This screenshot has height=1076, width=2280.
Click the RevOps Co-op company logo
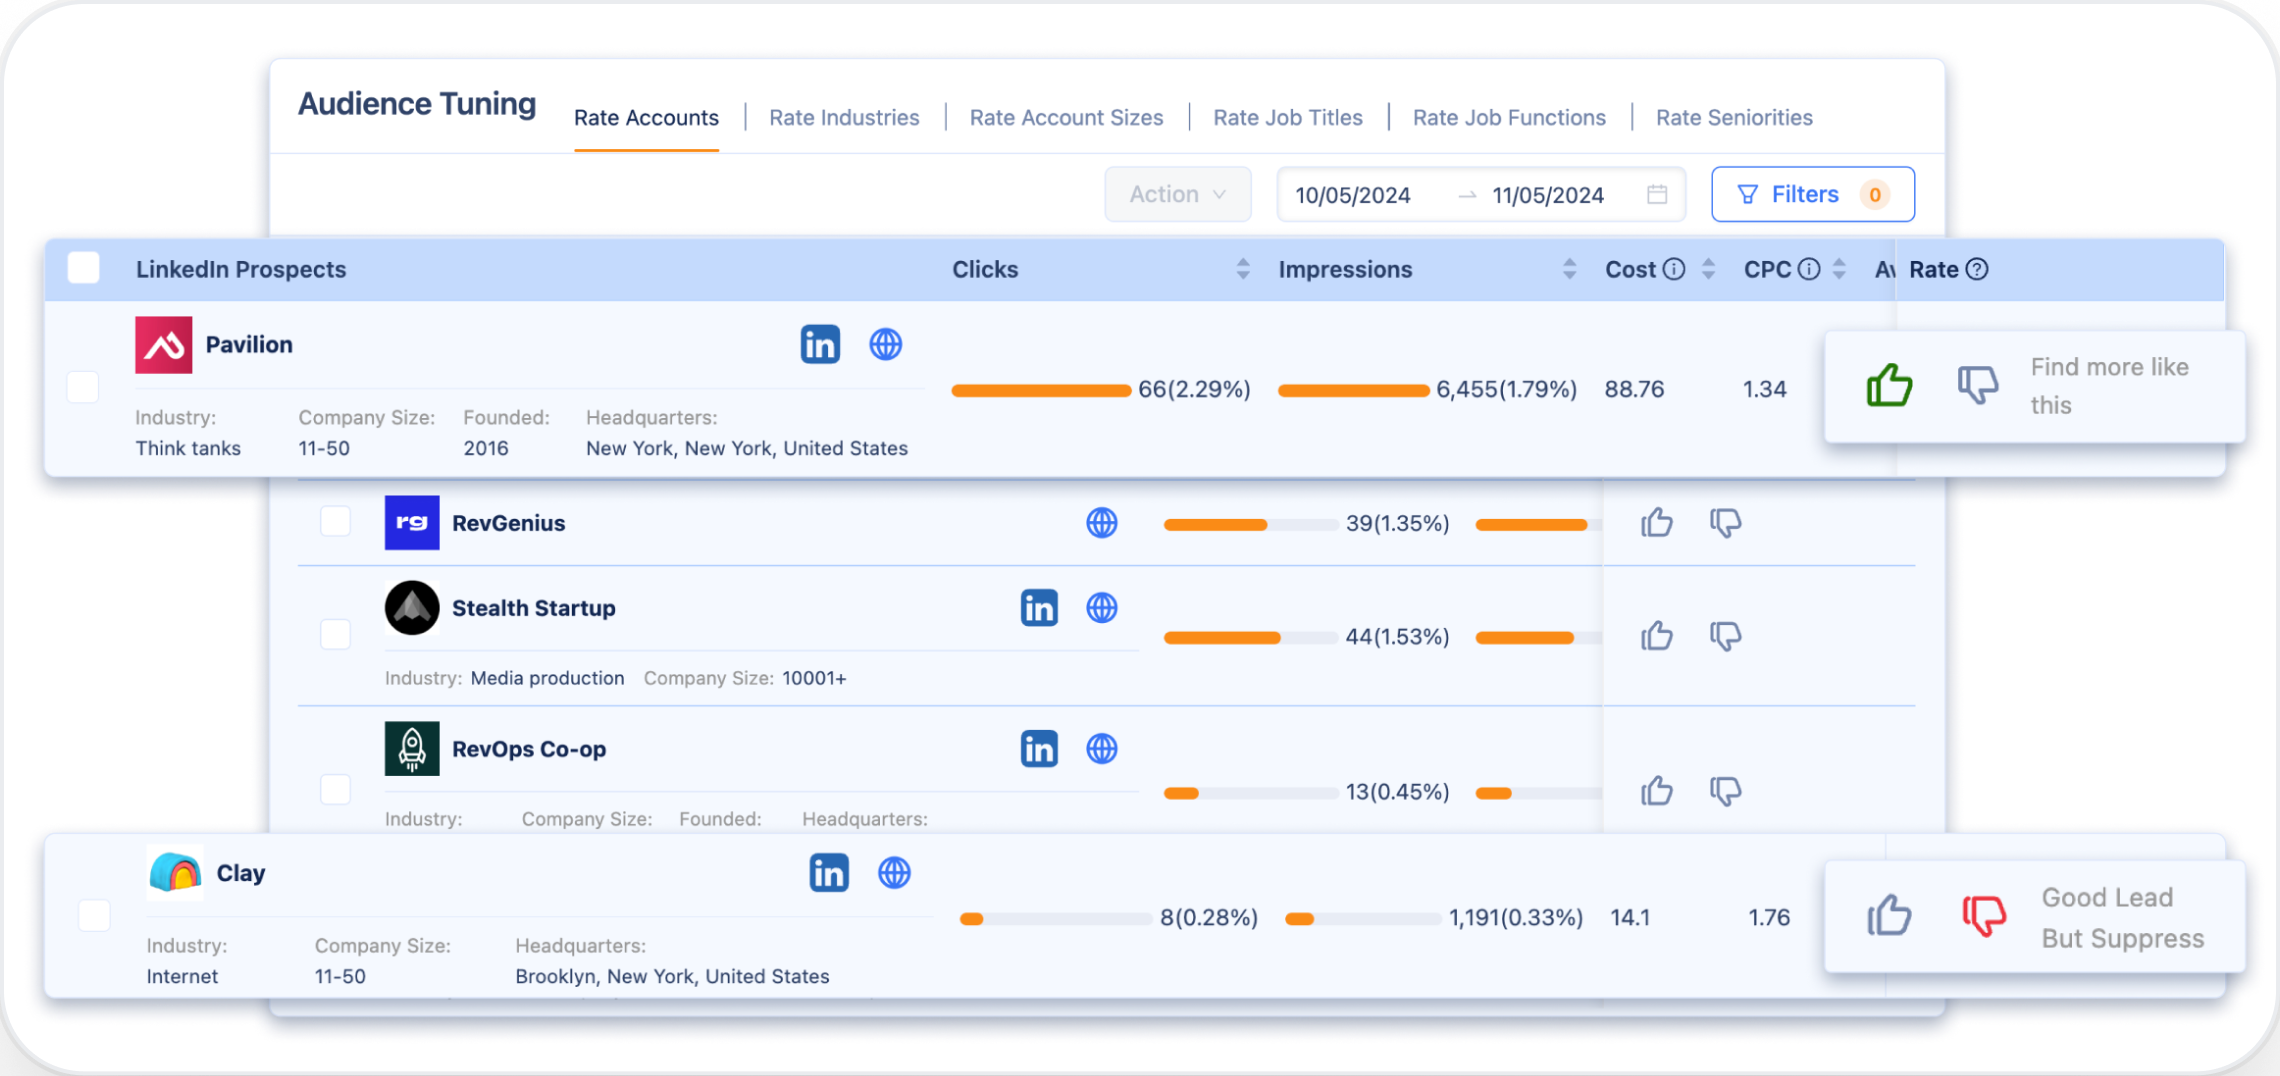[x=412, y=748]
